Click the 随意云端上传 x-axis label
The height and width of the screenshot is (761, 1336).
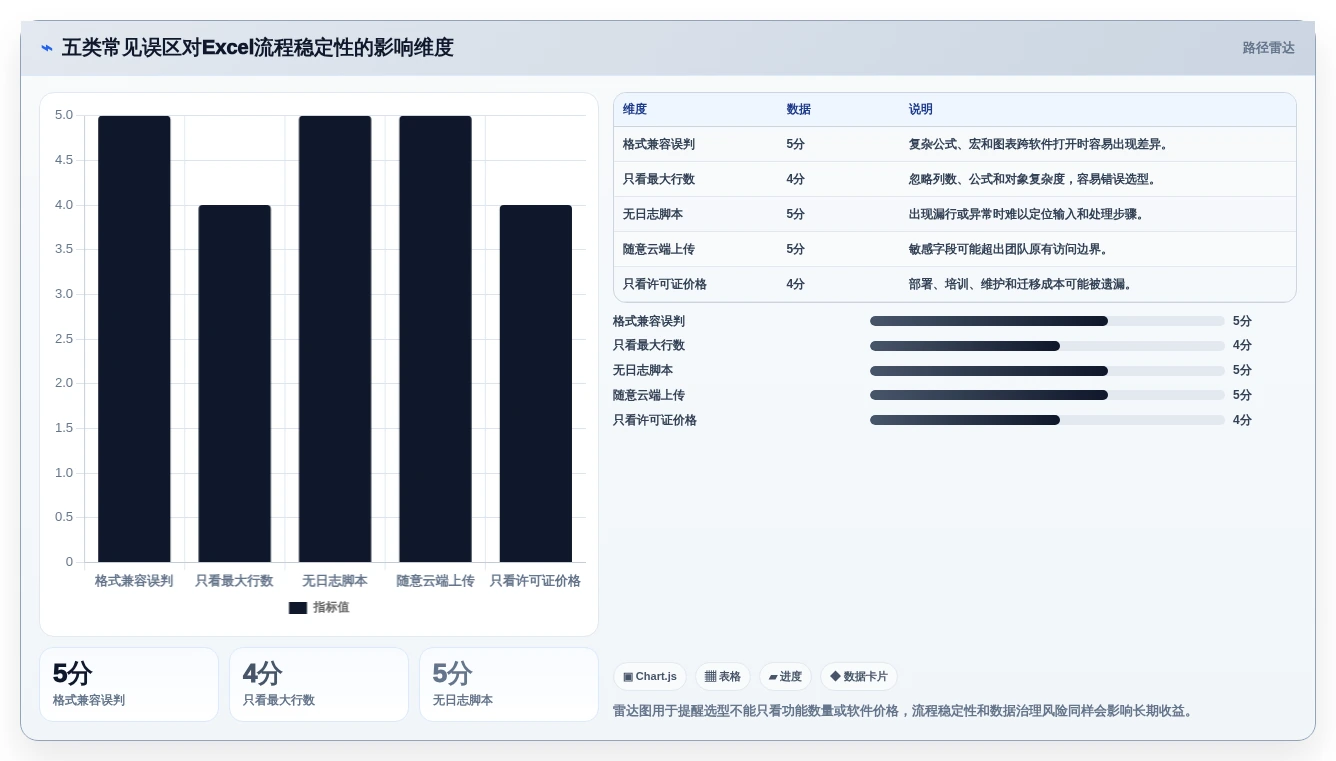coord(435,581)
